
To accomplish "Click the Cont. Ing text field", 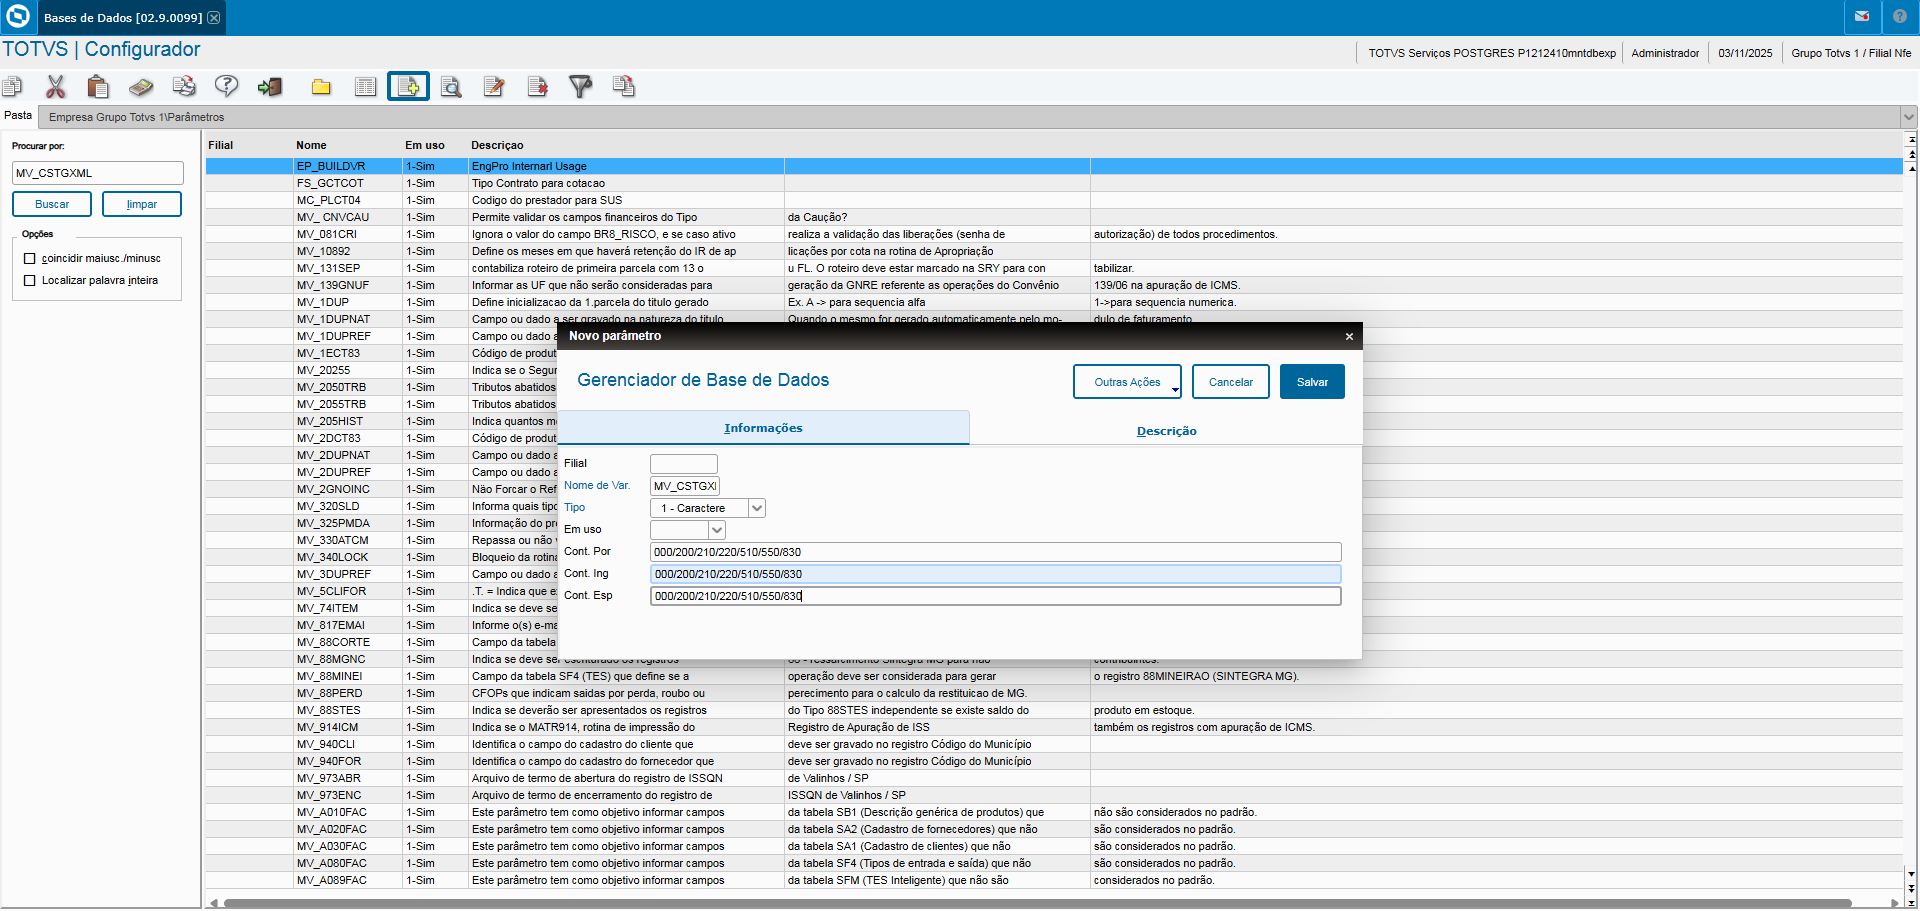I will (995, 574).
